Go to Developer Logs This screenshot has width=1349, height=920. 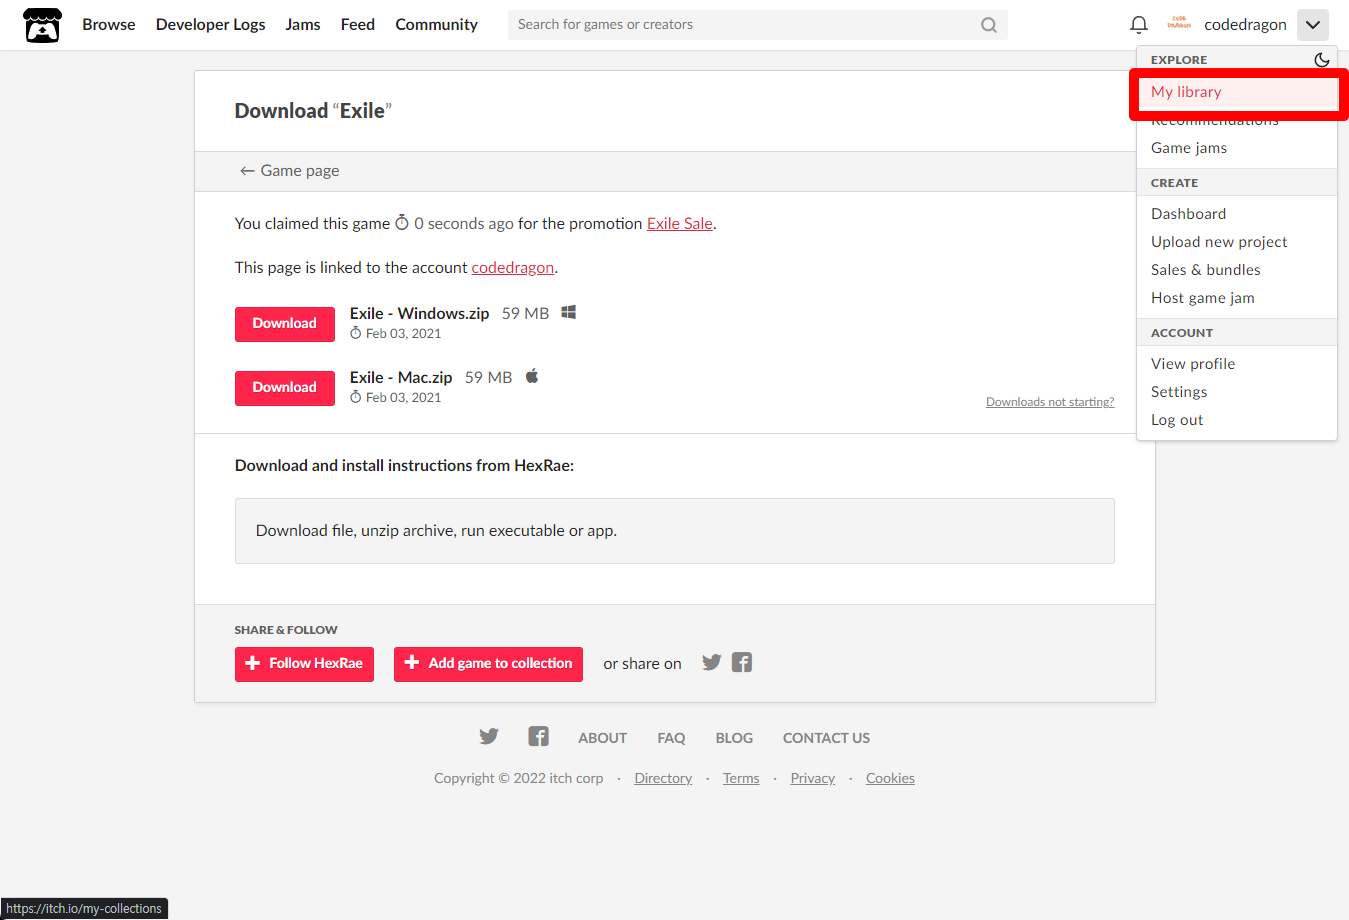[210, 25]
